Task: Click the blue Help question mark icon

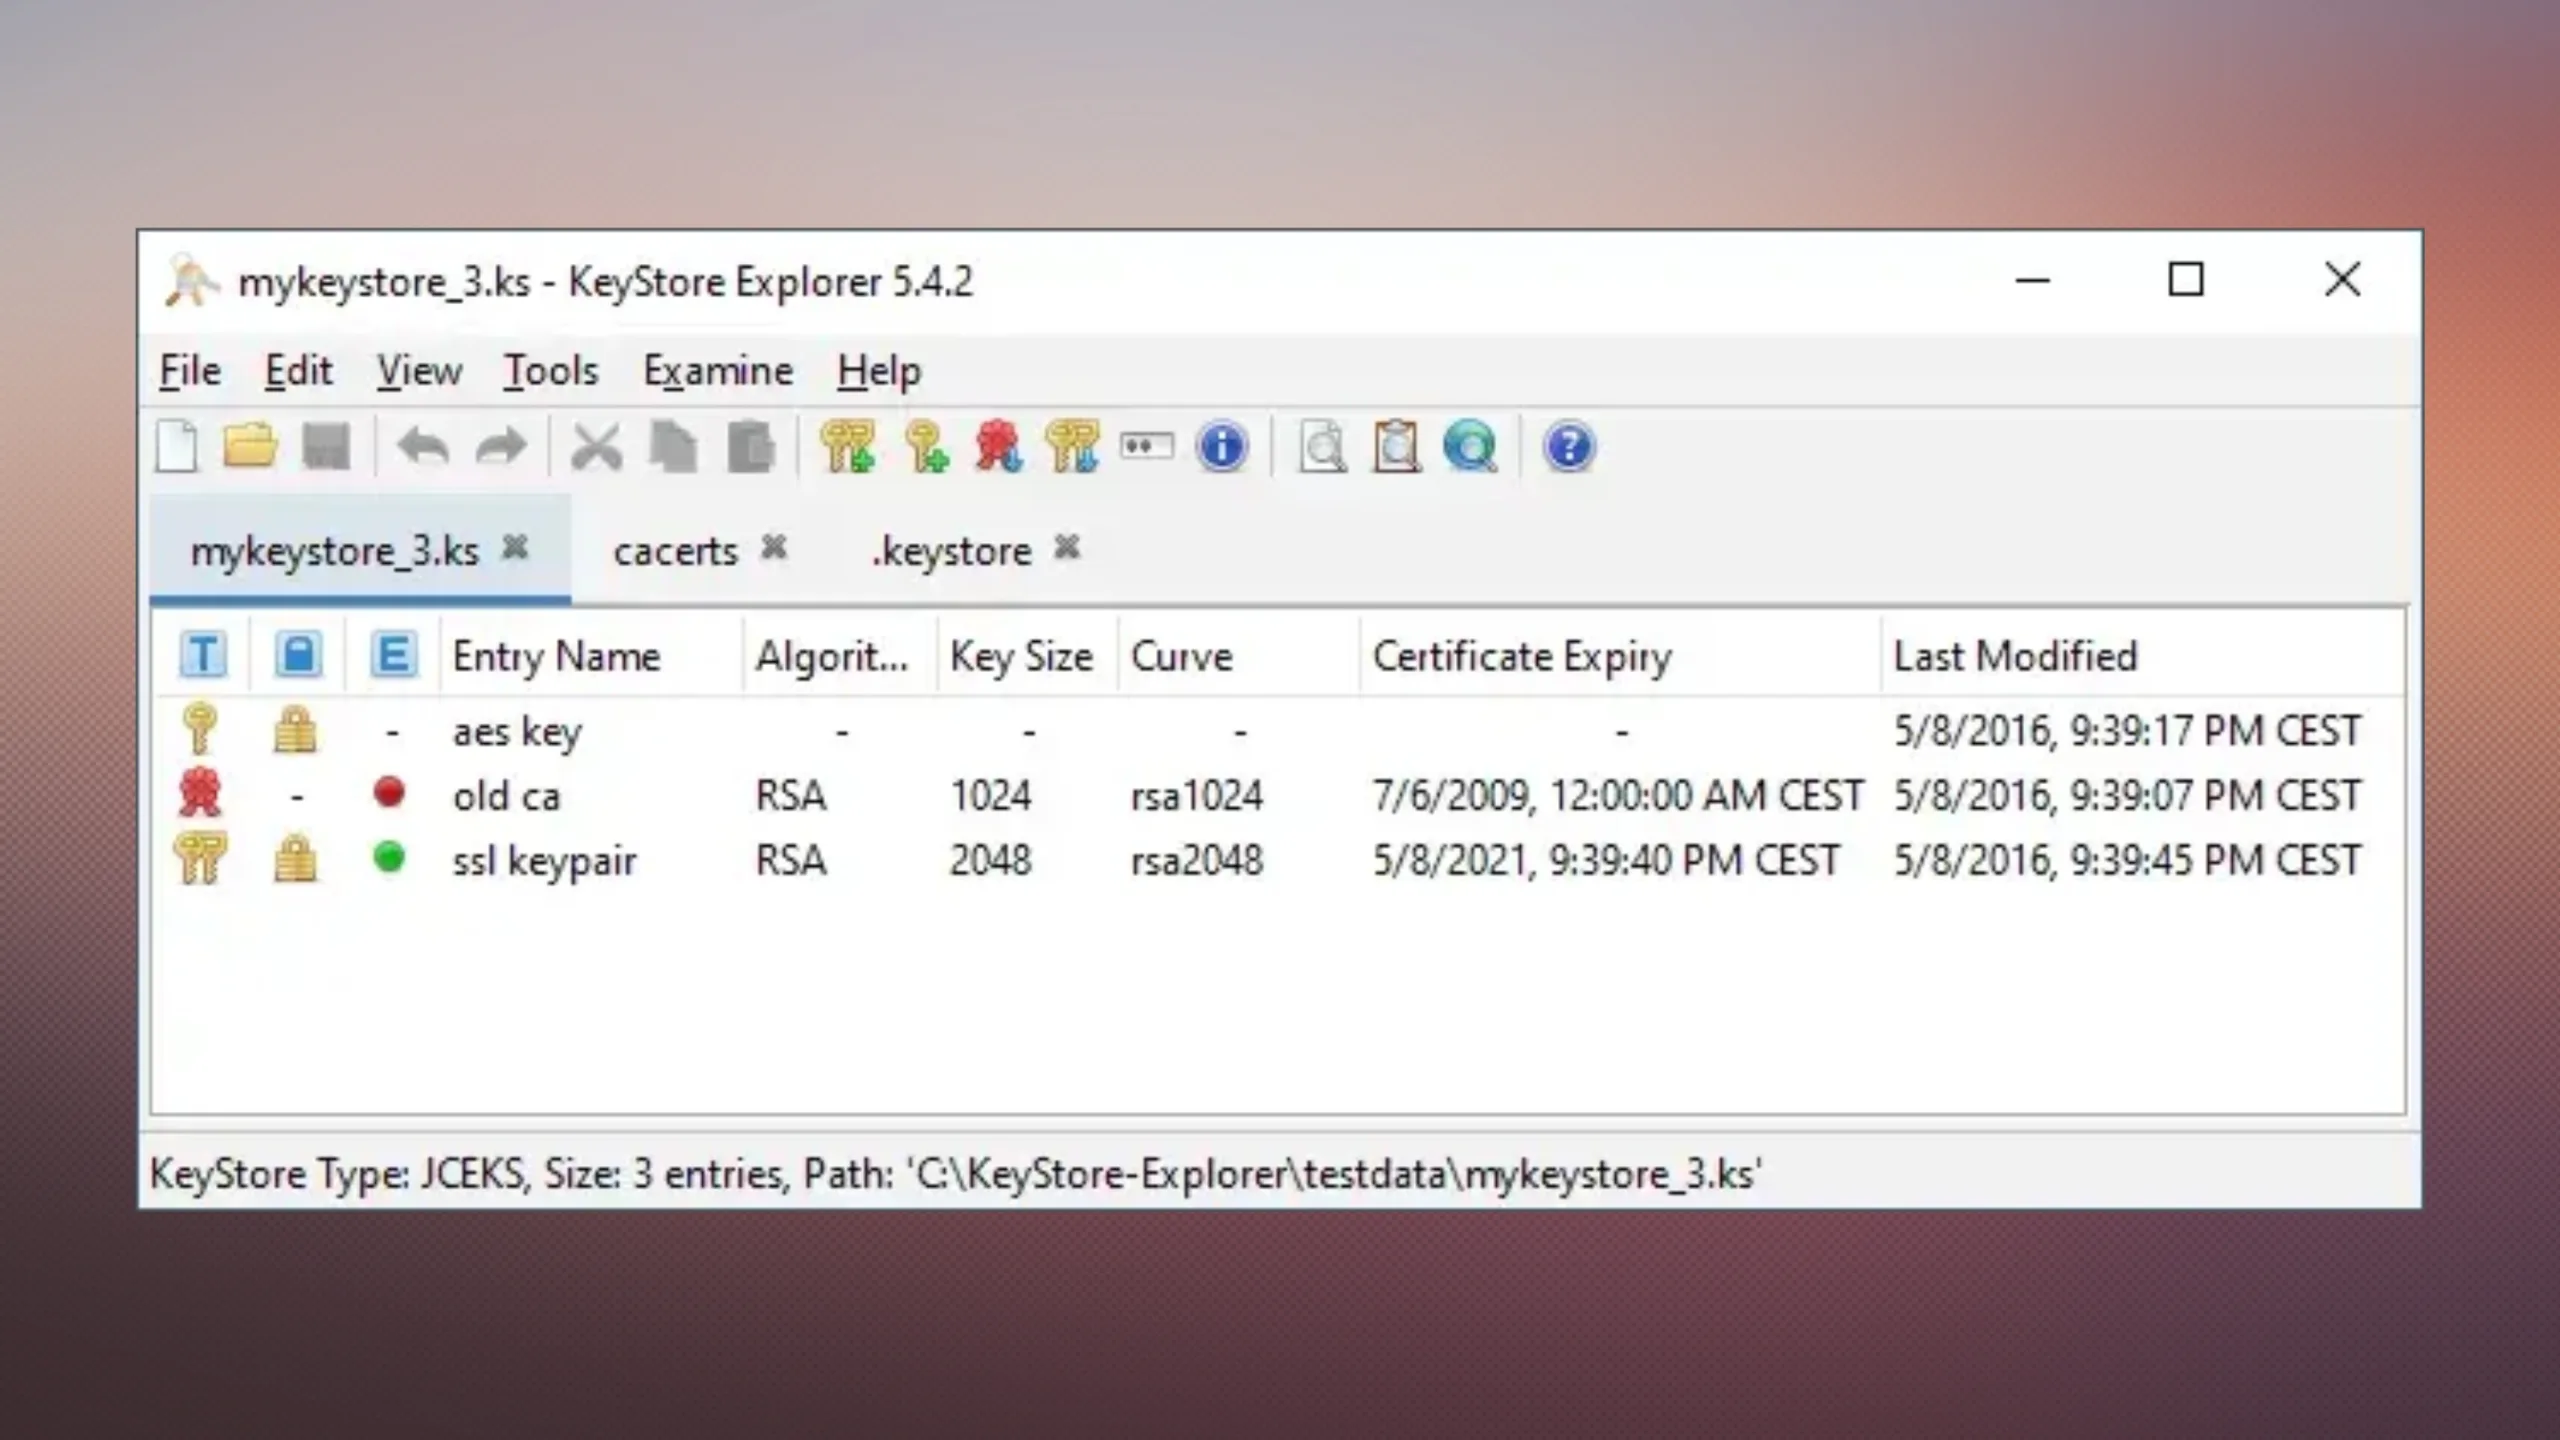Action: (x=1569, y=447)
